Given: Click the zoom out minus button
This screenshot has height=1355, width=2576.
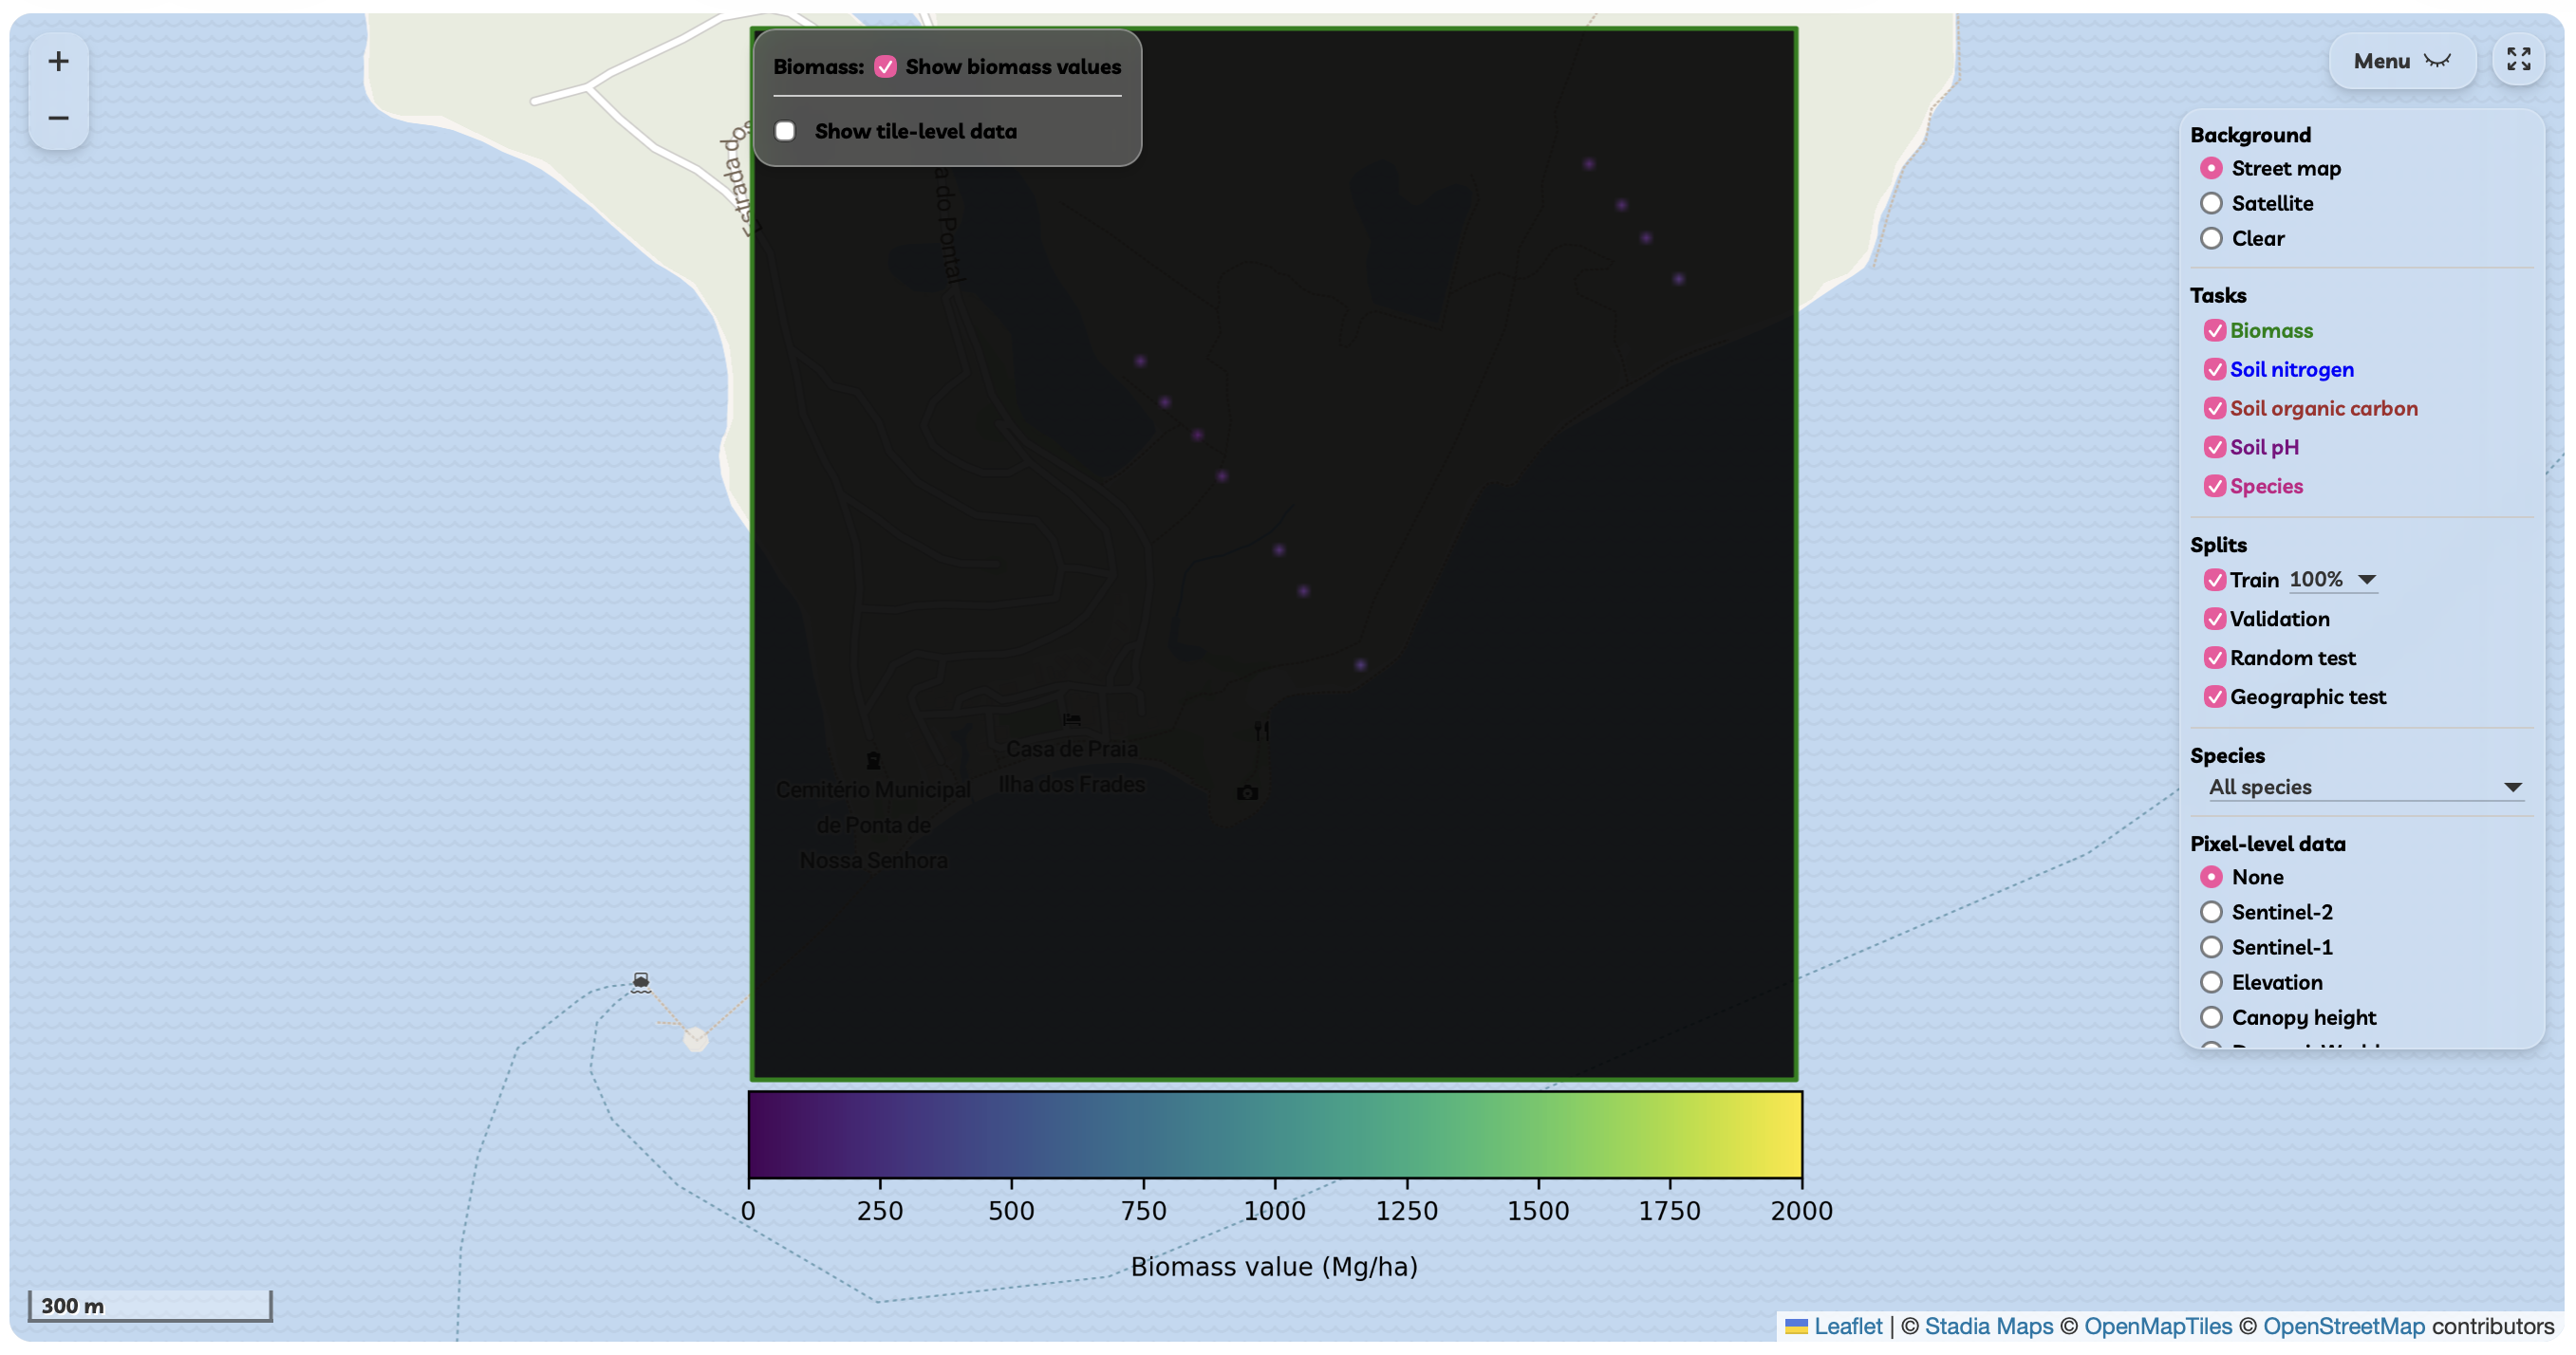Looking at the screenshot, I should (58, 118).
